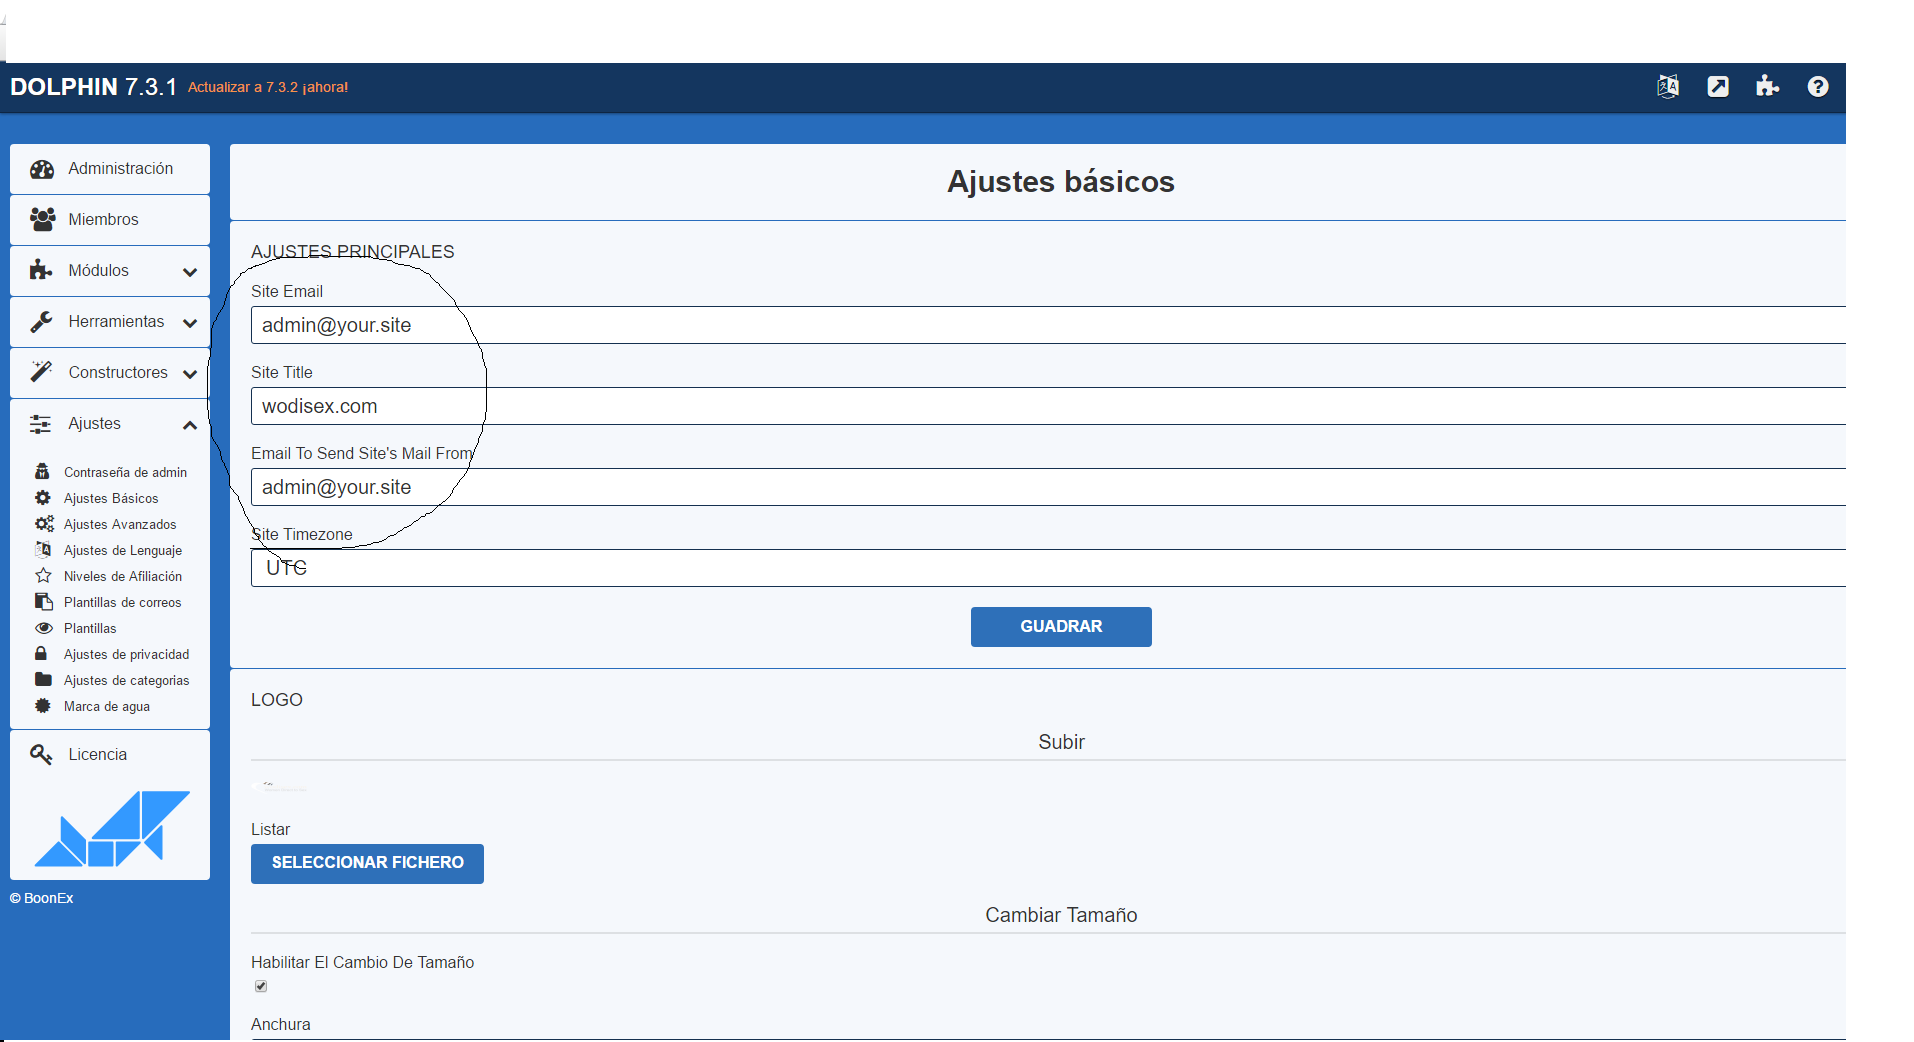Click the Herramientas wrench icon
1914x1042 pixels.
point(41,321)
